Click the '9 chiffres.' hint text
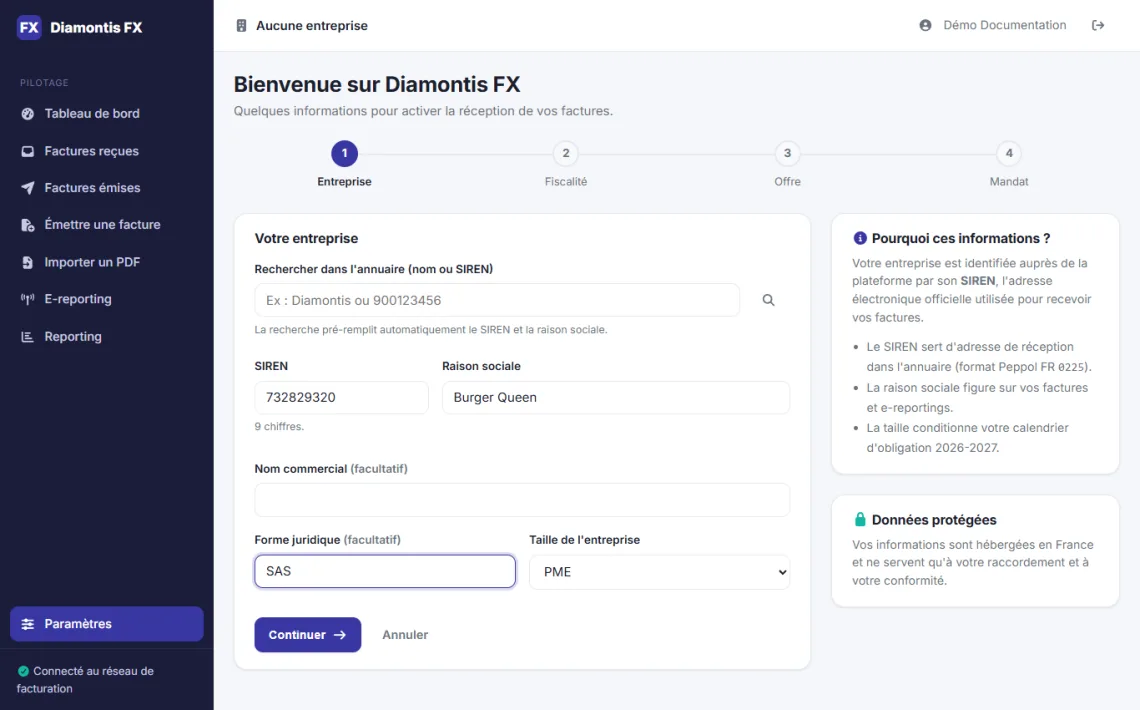The height and width of the screenshot is (710, 1140). click(x=279, y=427)
